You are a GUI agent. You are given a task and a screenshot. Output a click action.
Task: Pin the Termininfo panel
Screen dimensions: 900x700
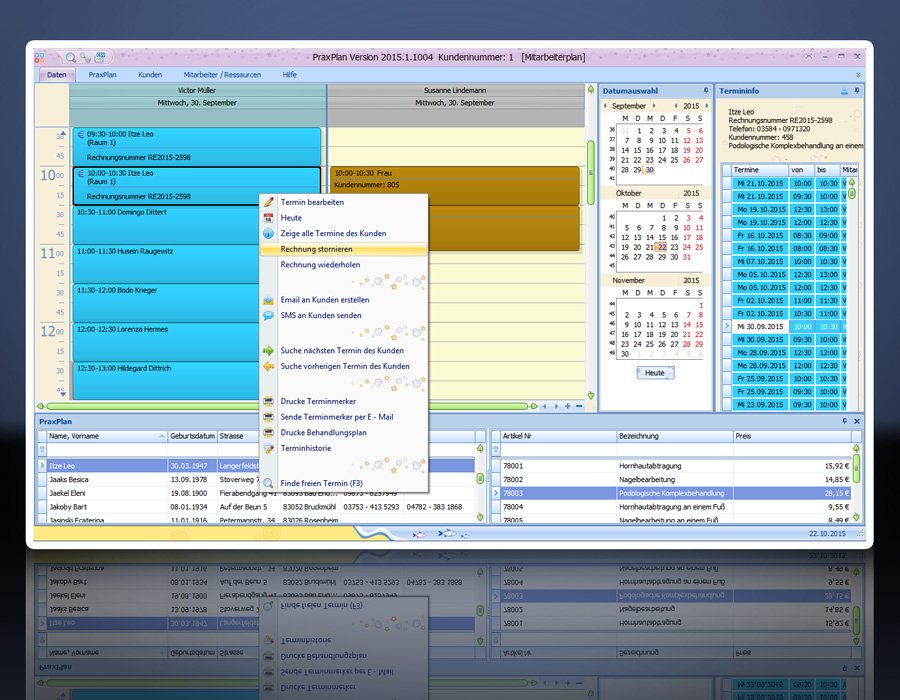pos(856,91)
